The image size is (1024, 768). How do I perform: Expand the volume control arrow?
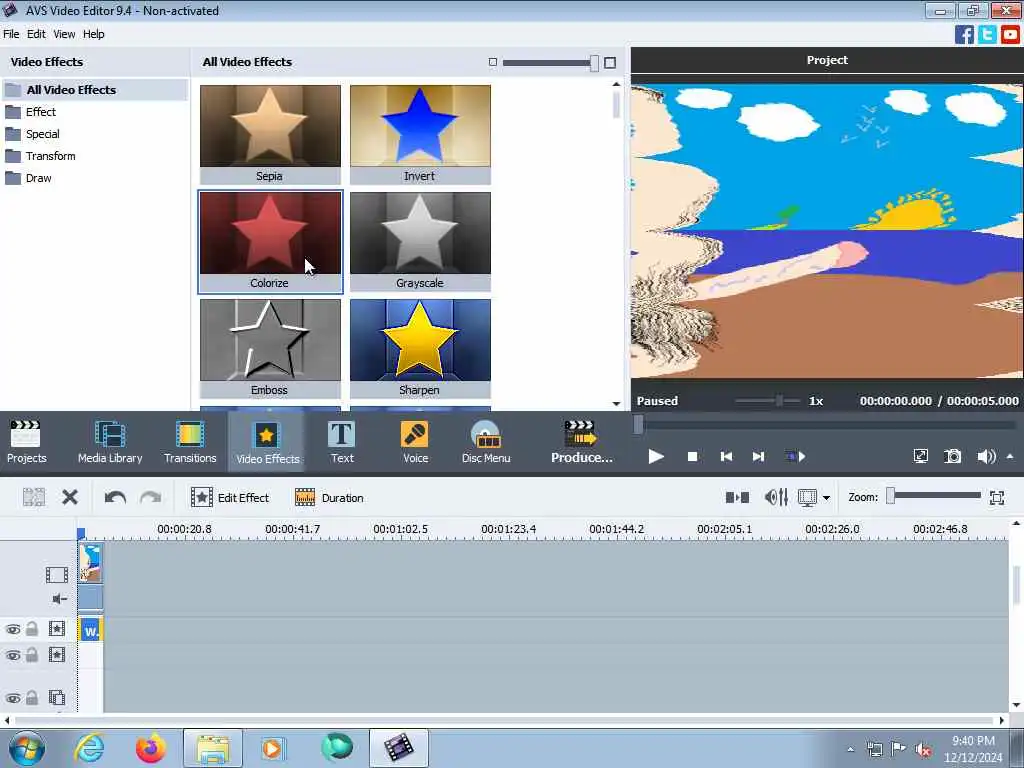click(x=1010, y=456)
